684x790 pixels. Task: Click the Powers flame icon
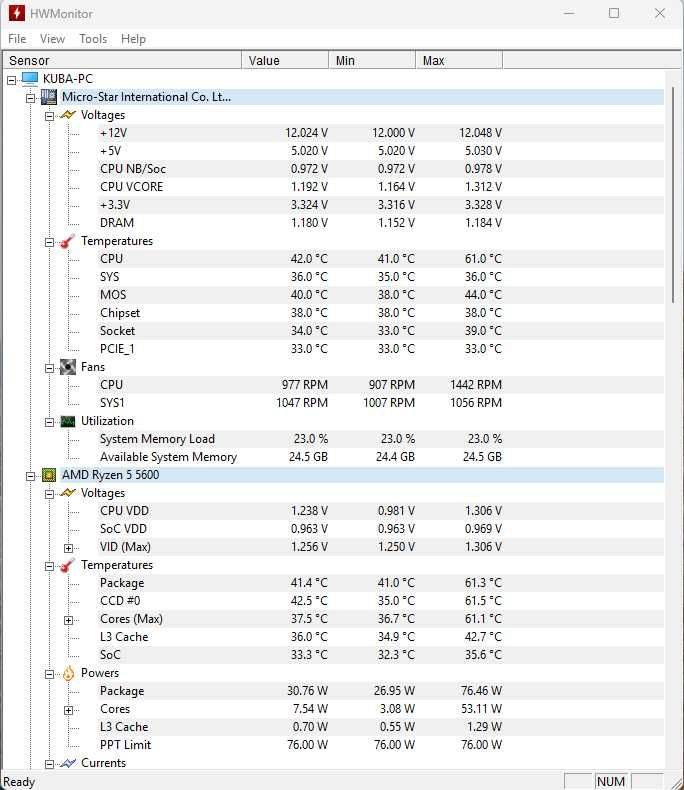pos(68,673)
